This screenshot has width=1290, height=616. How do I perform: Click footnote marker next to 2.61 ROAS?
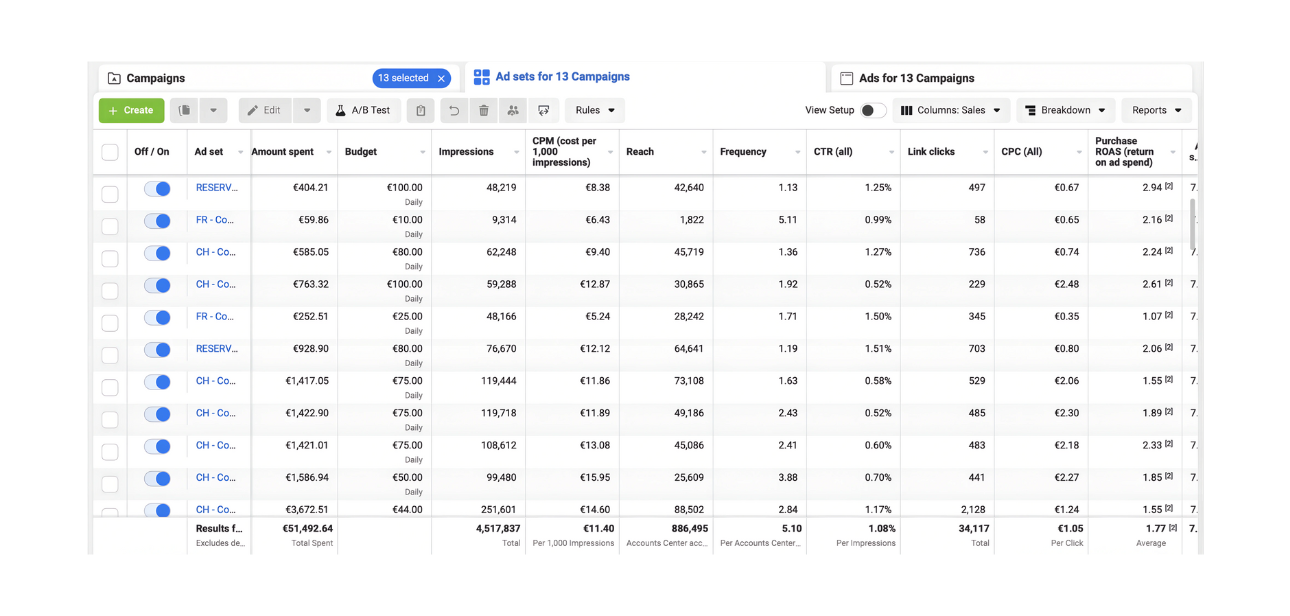pyautogui.click(x=1169, y=283)
